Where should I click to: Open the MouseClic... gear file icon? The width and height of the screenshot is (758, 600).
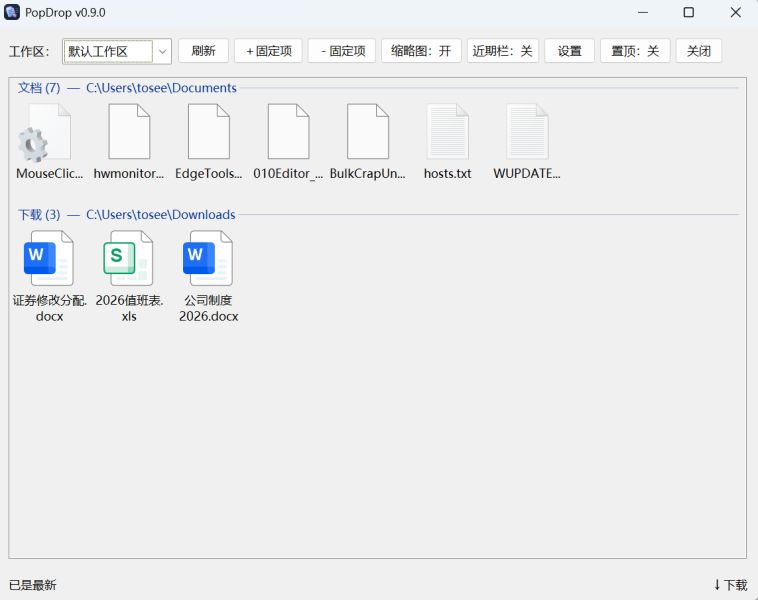click(x=45, y=132)
